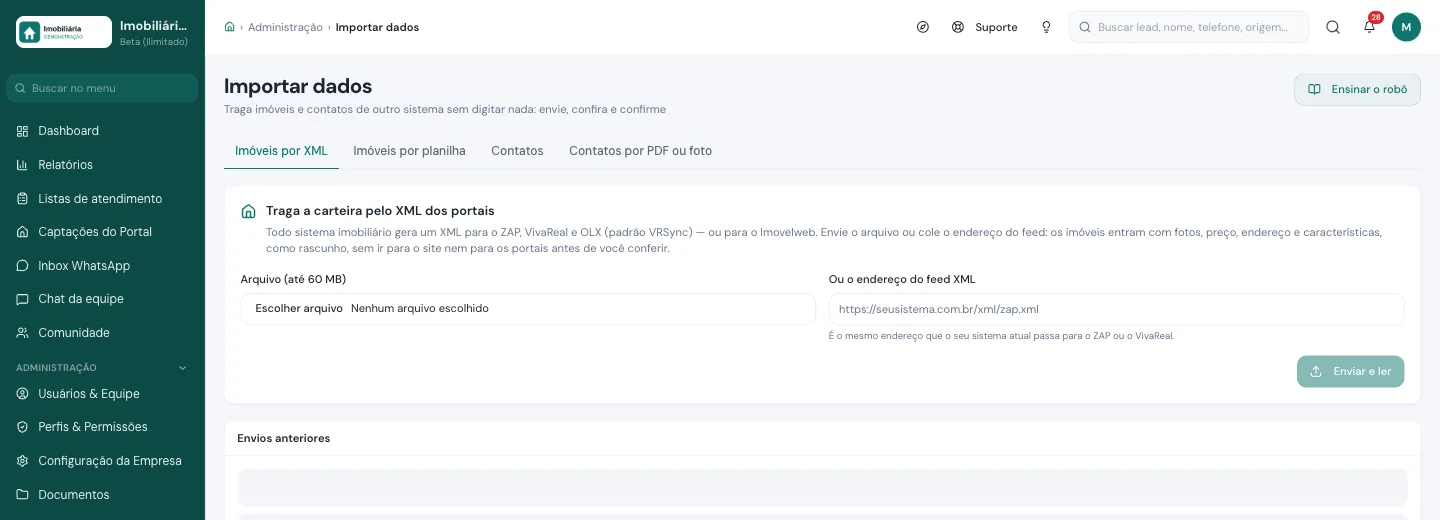1440x520 pixels.
Task: Open the notifications bell
Action: click(1370, 27)
